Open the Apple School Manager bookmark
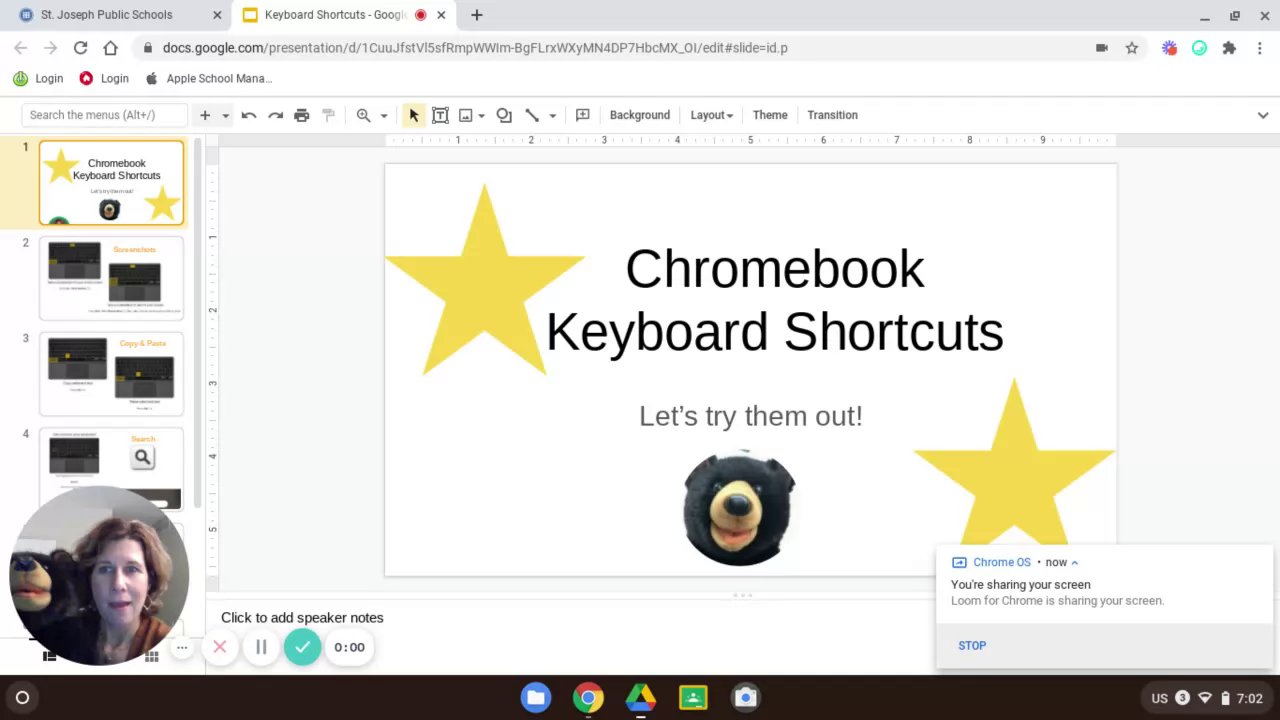The width and height of the screenshot is (1280, 720). pos(209,78)
